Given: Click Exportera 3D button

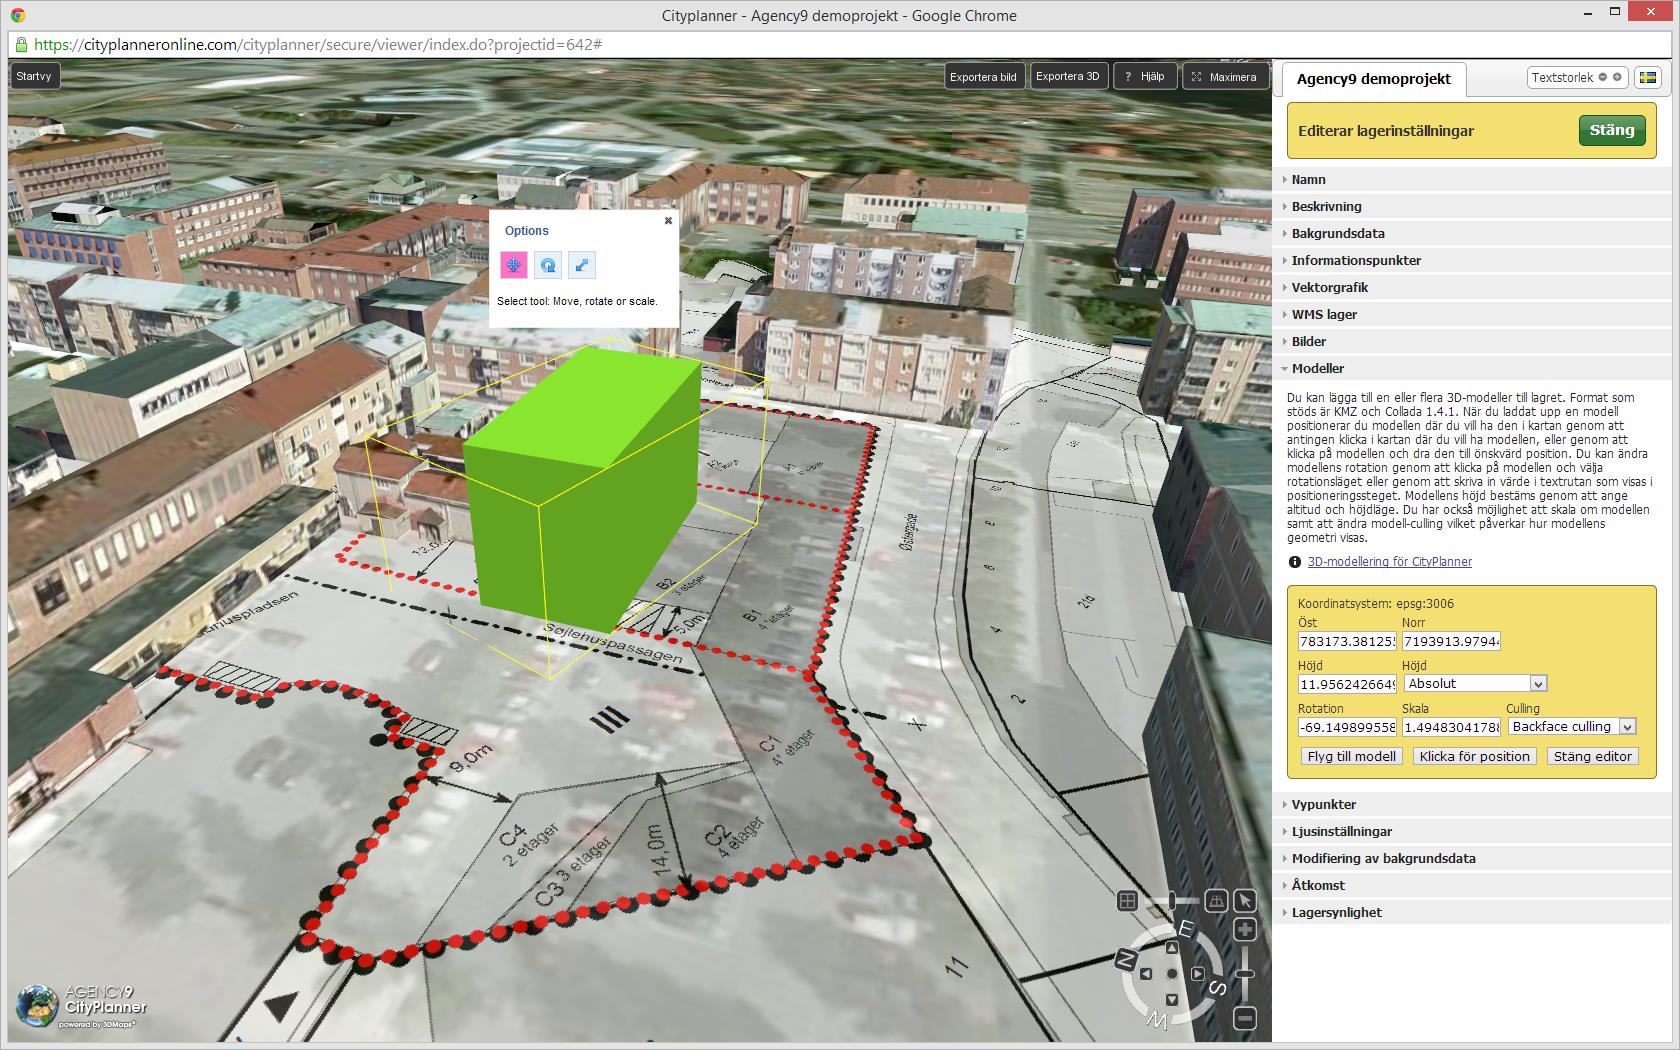Looking at the screenshot, I should pos(1067,76).
